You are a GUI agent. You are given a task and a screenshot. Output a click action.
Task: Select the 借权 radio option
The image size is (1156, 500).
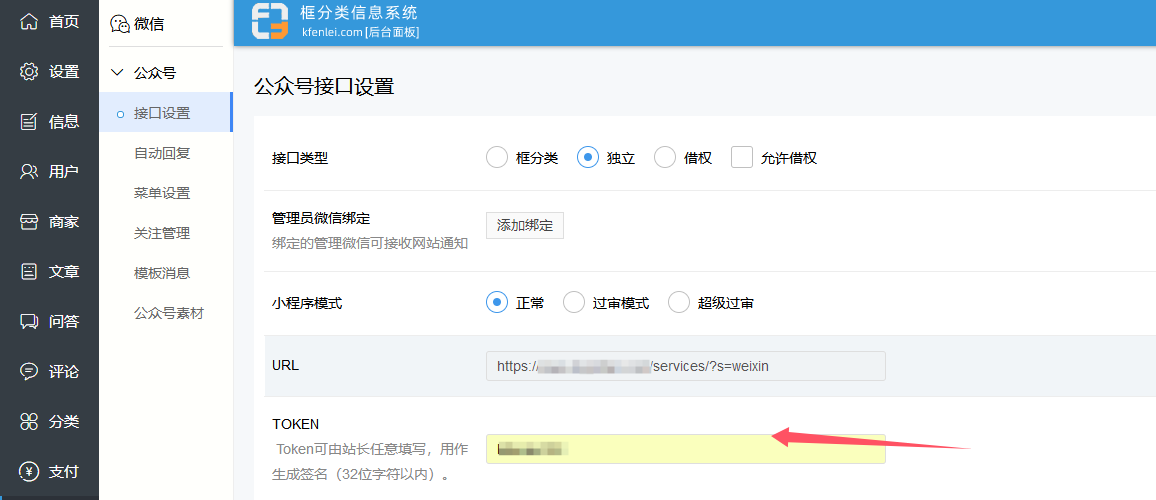click(665, 158)
